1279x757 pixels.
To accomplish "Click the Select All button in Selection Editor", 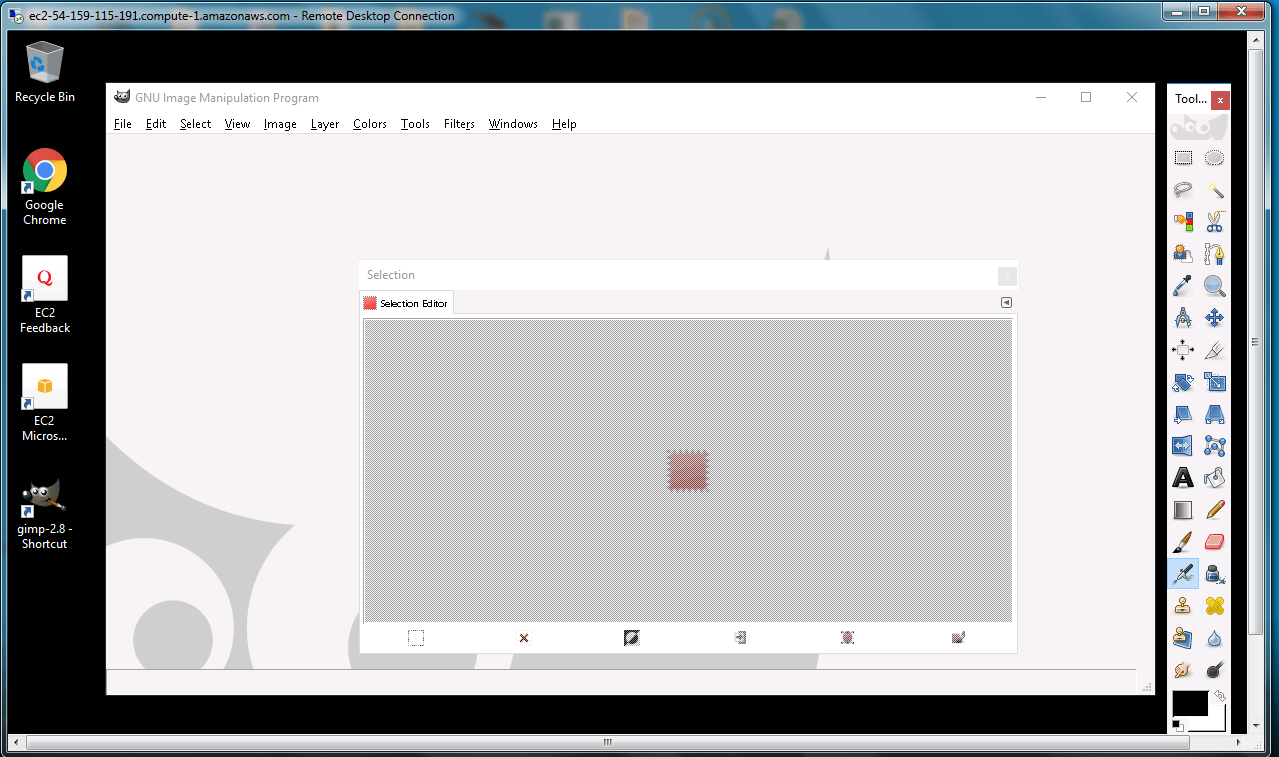I will pos(416,638).
